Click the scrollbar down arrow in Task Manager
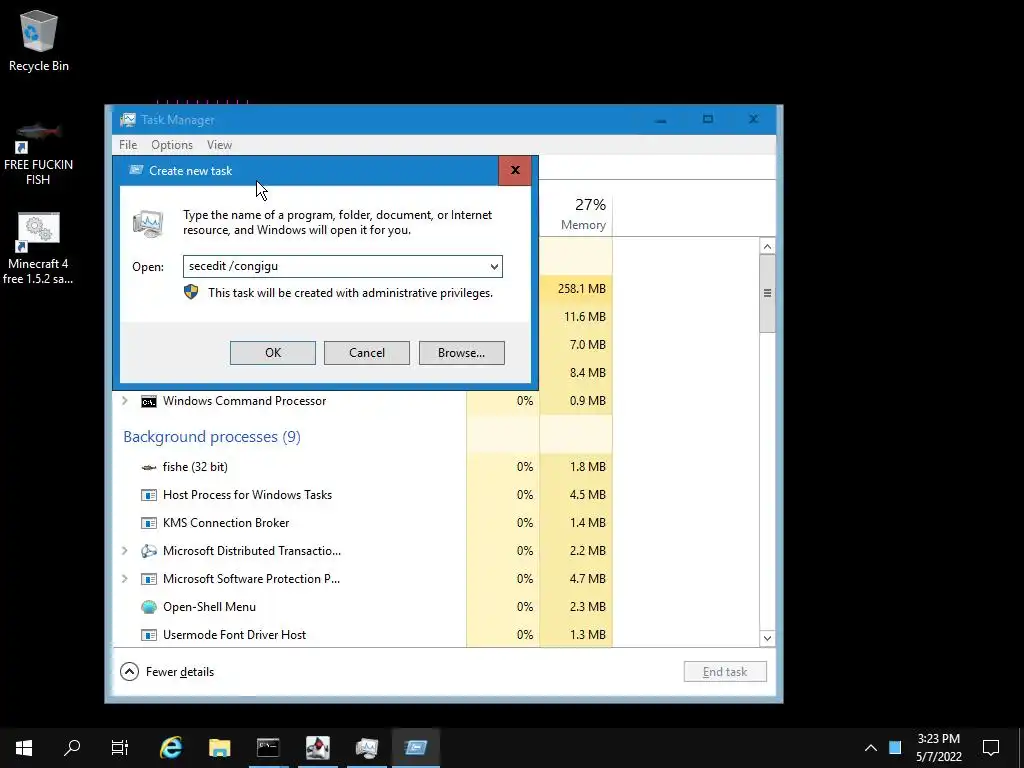 pos(767,638)
